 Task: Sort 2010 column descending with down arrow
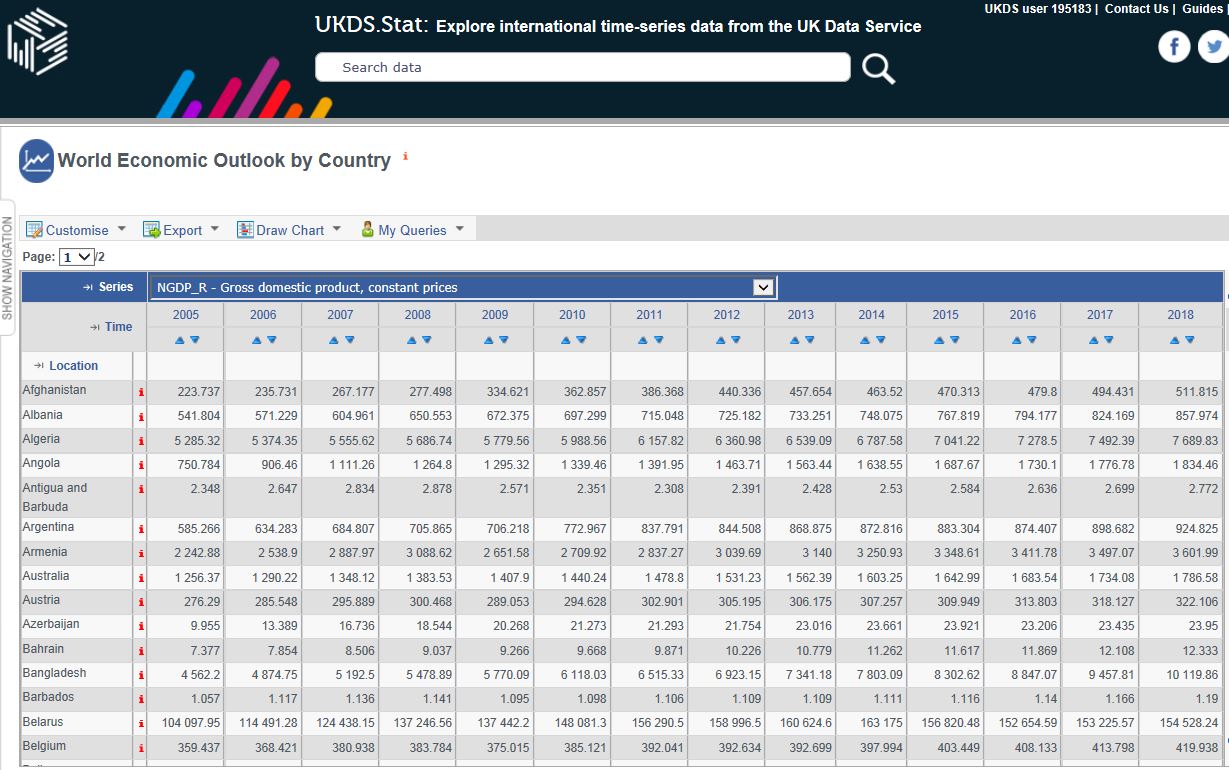click(x=580, y=340)
